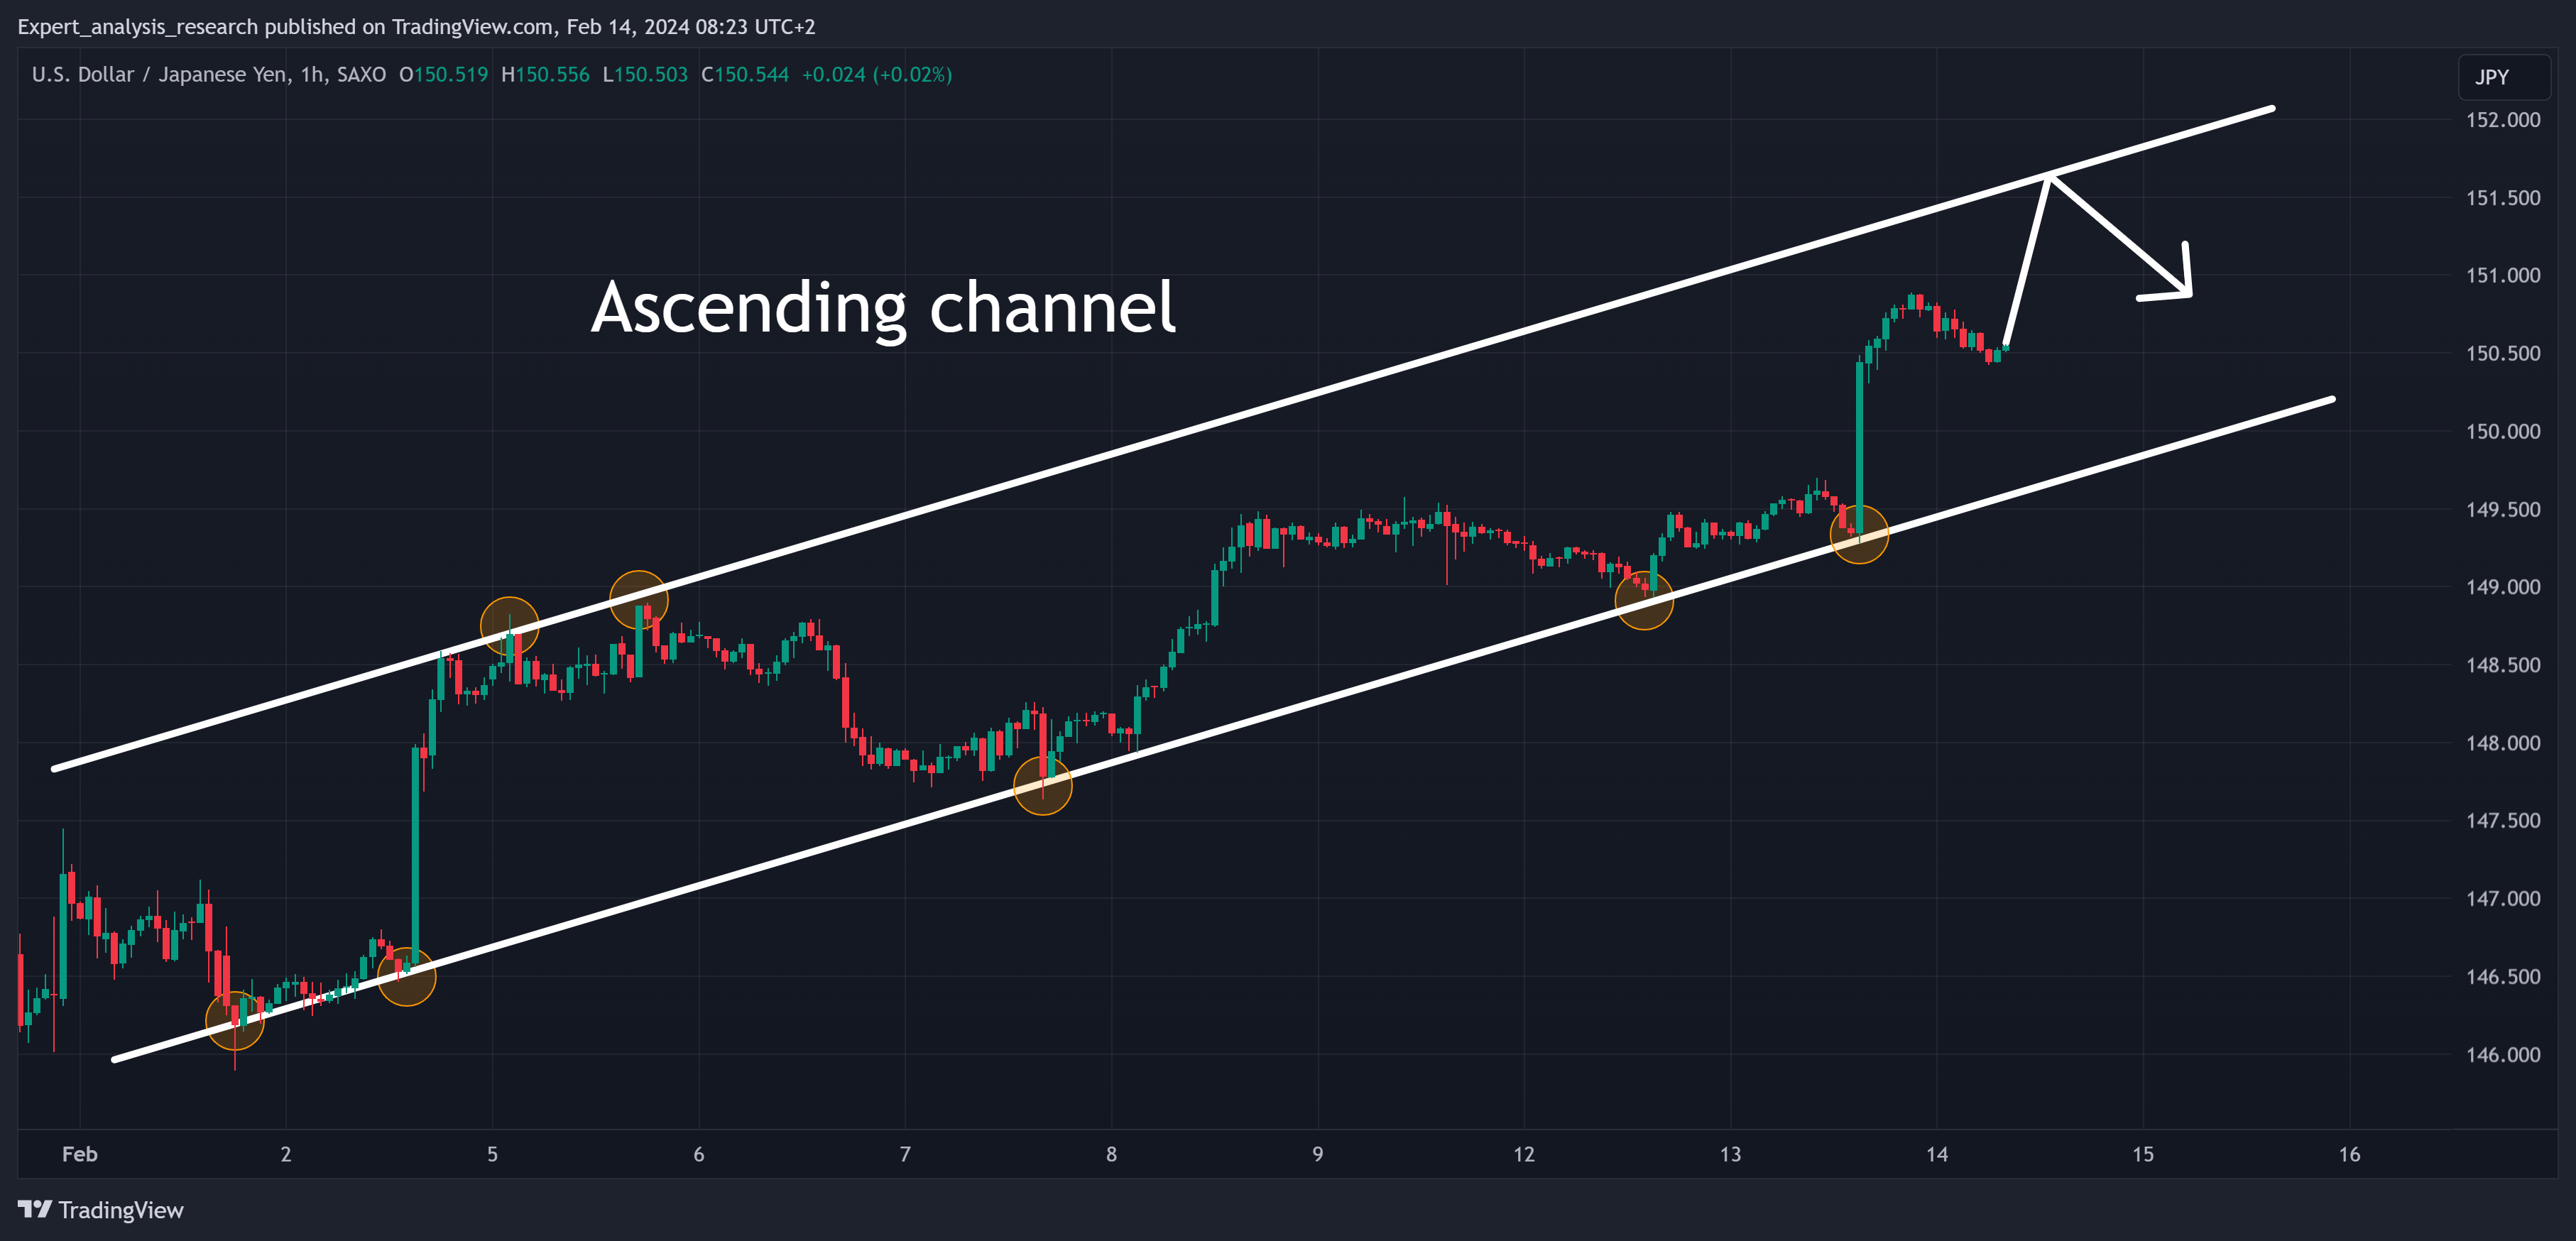Click the open price value O150.519
The width and height of the screenshot is (2576, 1241).
point(443,75)
